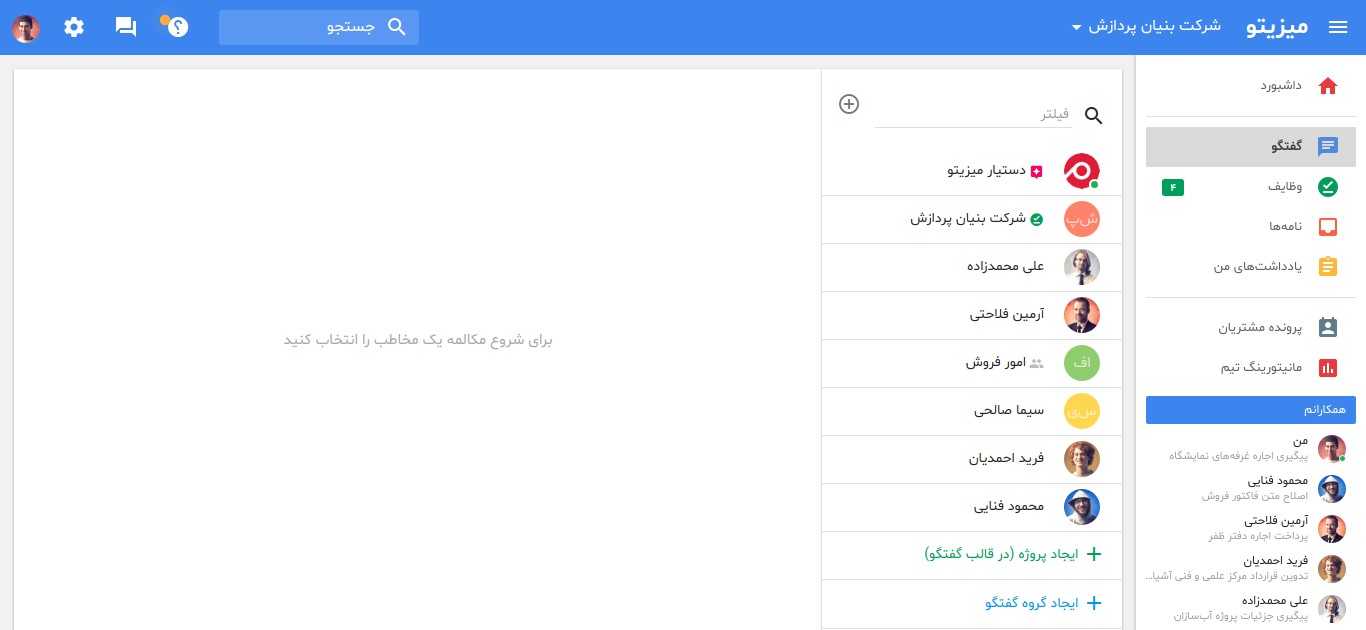The image size is (1366, 630).
Task: Click the green verified badge by شرکت بنیان پردازش
Action: click(1037, 219)
